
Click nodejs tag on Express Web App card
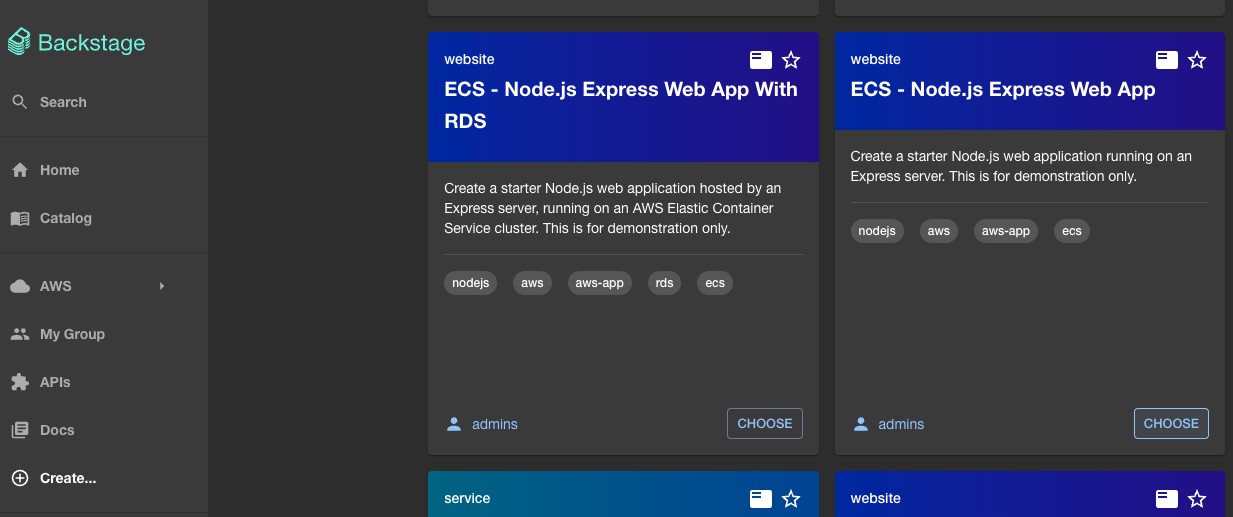tap(877, 231)
